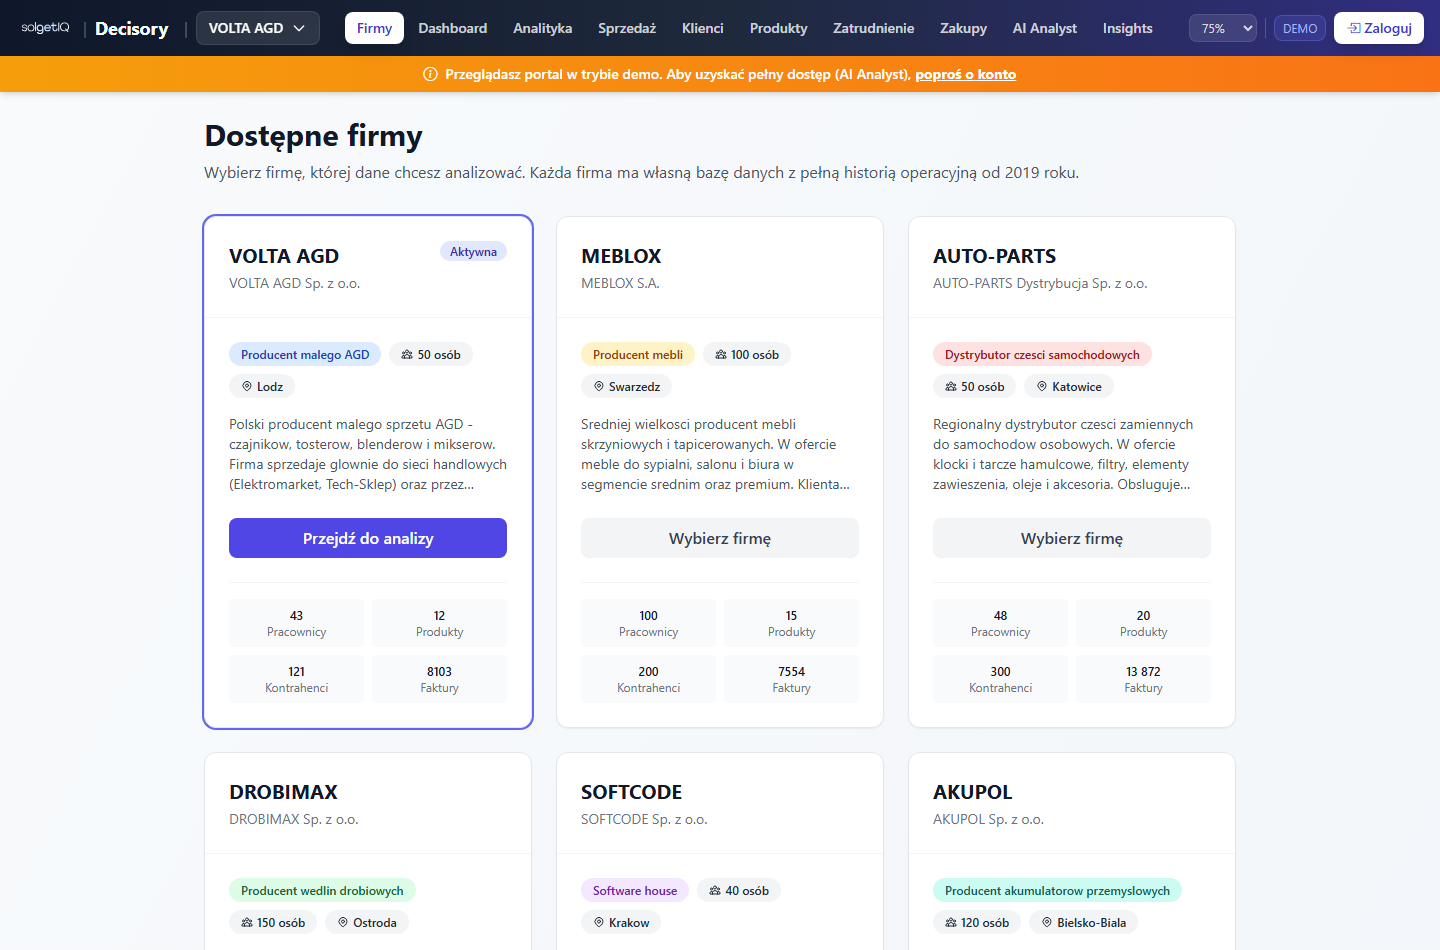
Task: Click the DROBIMAX company title
Action: (x=284, y=792)
